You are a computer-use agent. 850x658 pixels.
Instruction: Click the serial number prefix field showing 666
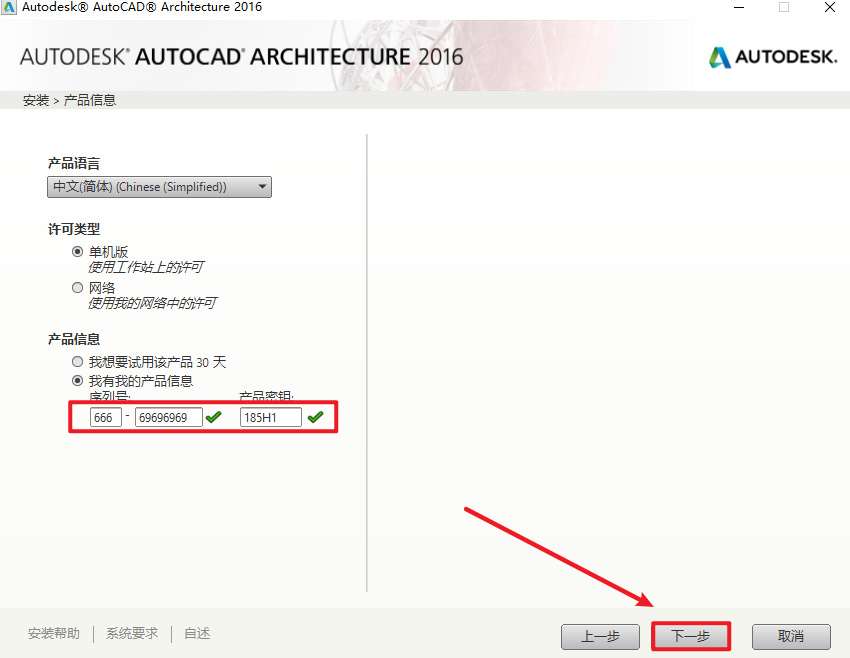click(105, 417)
